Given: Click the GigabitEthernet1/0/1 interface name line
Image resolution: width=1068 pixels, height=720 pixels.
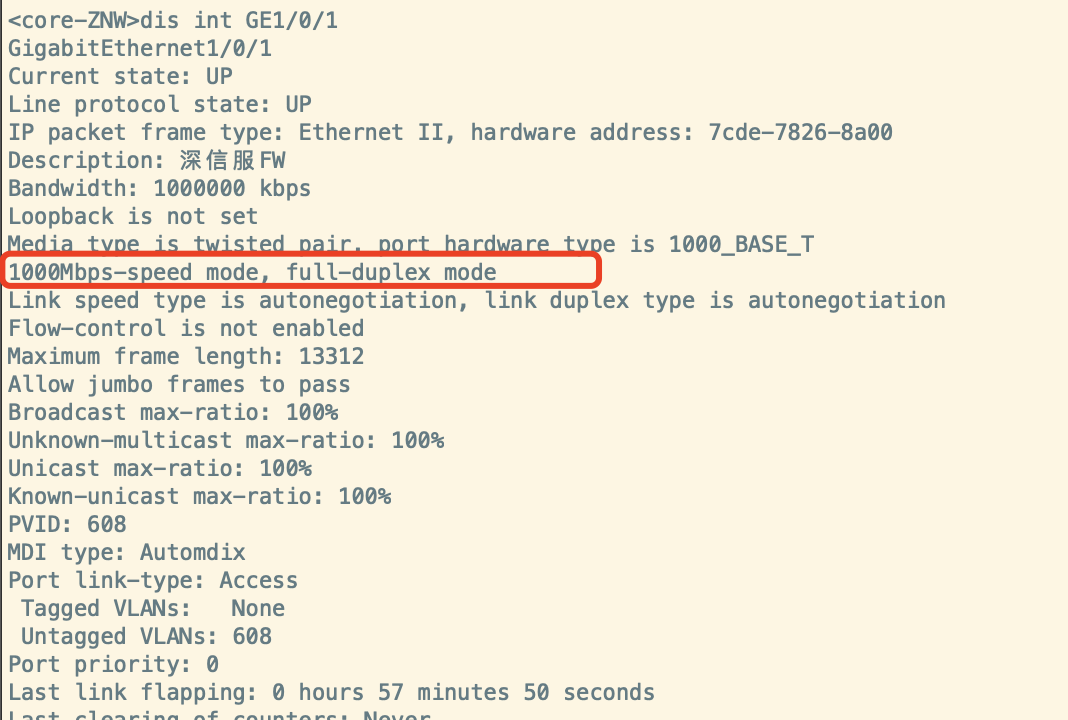Looking at the screenshot, I should (x=140, y=48).
